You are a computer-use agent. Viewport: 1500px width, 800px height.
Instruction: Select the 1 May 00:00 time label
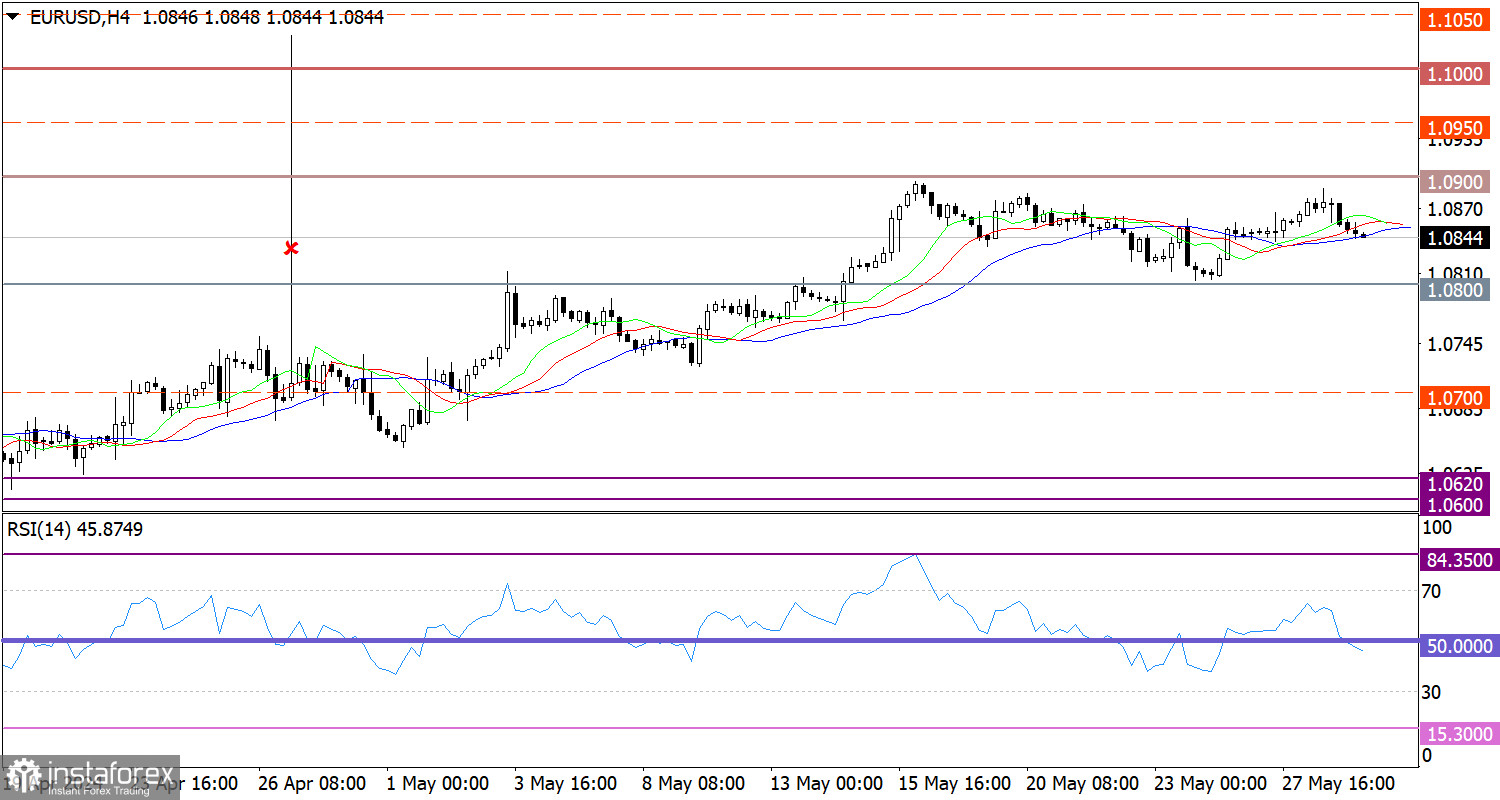[x=439, y=783]
